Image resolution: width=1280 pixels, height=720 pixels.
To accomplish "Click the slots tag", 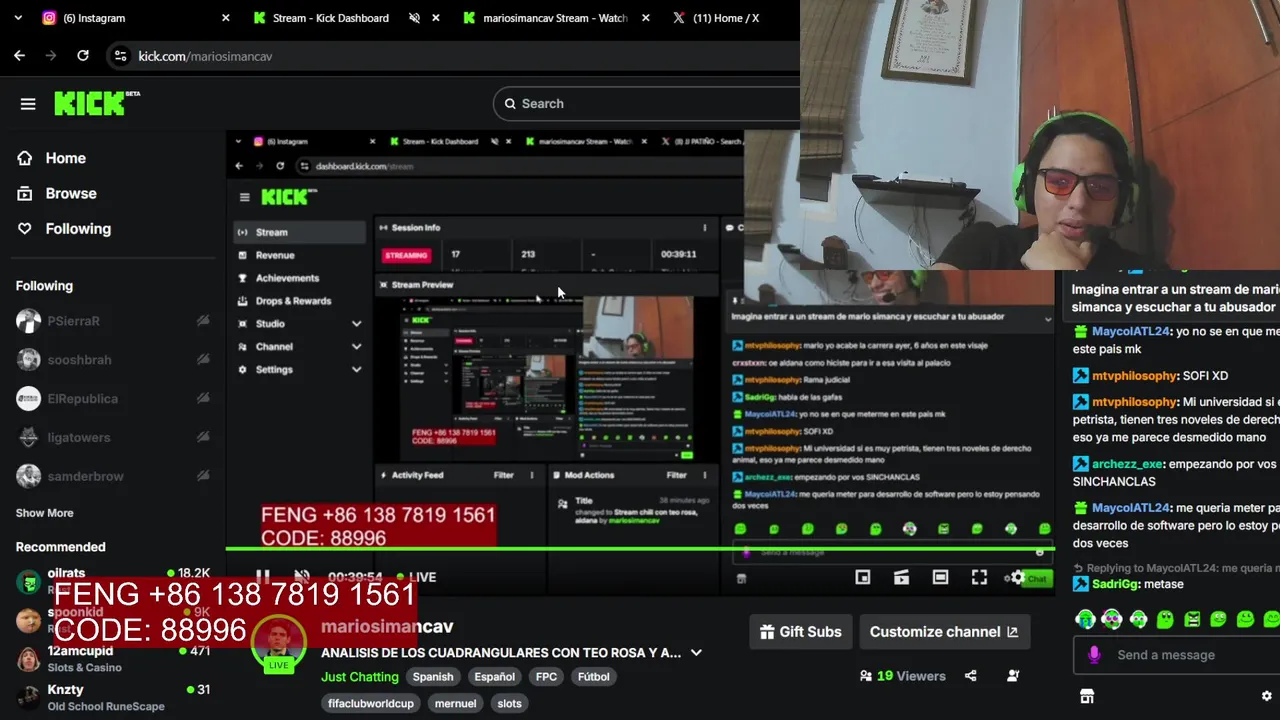I will point(509,703).
